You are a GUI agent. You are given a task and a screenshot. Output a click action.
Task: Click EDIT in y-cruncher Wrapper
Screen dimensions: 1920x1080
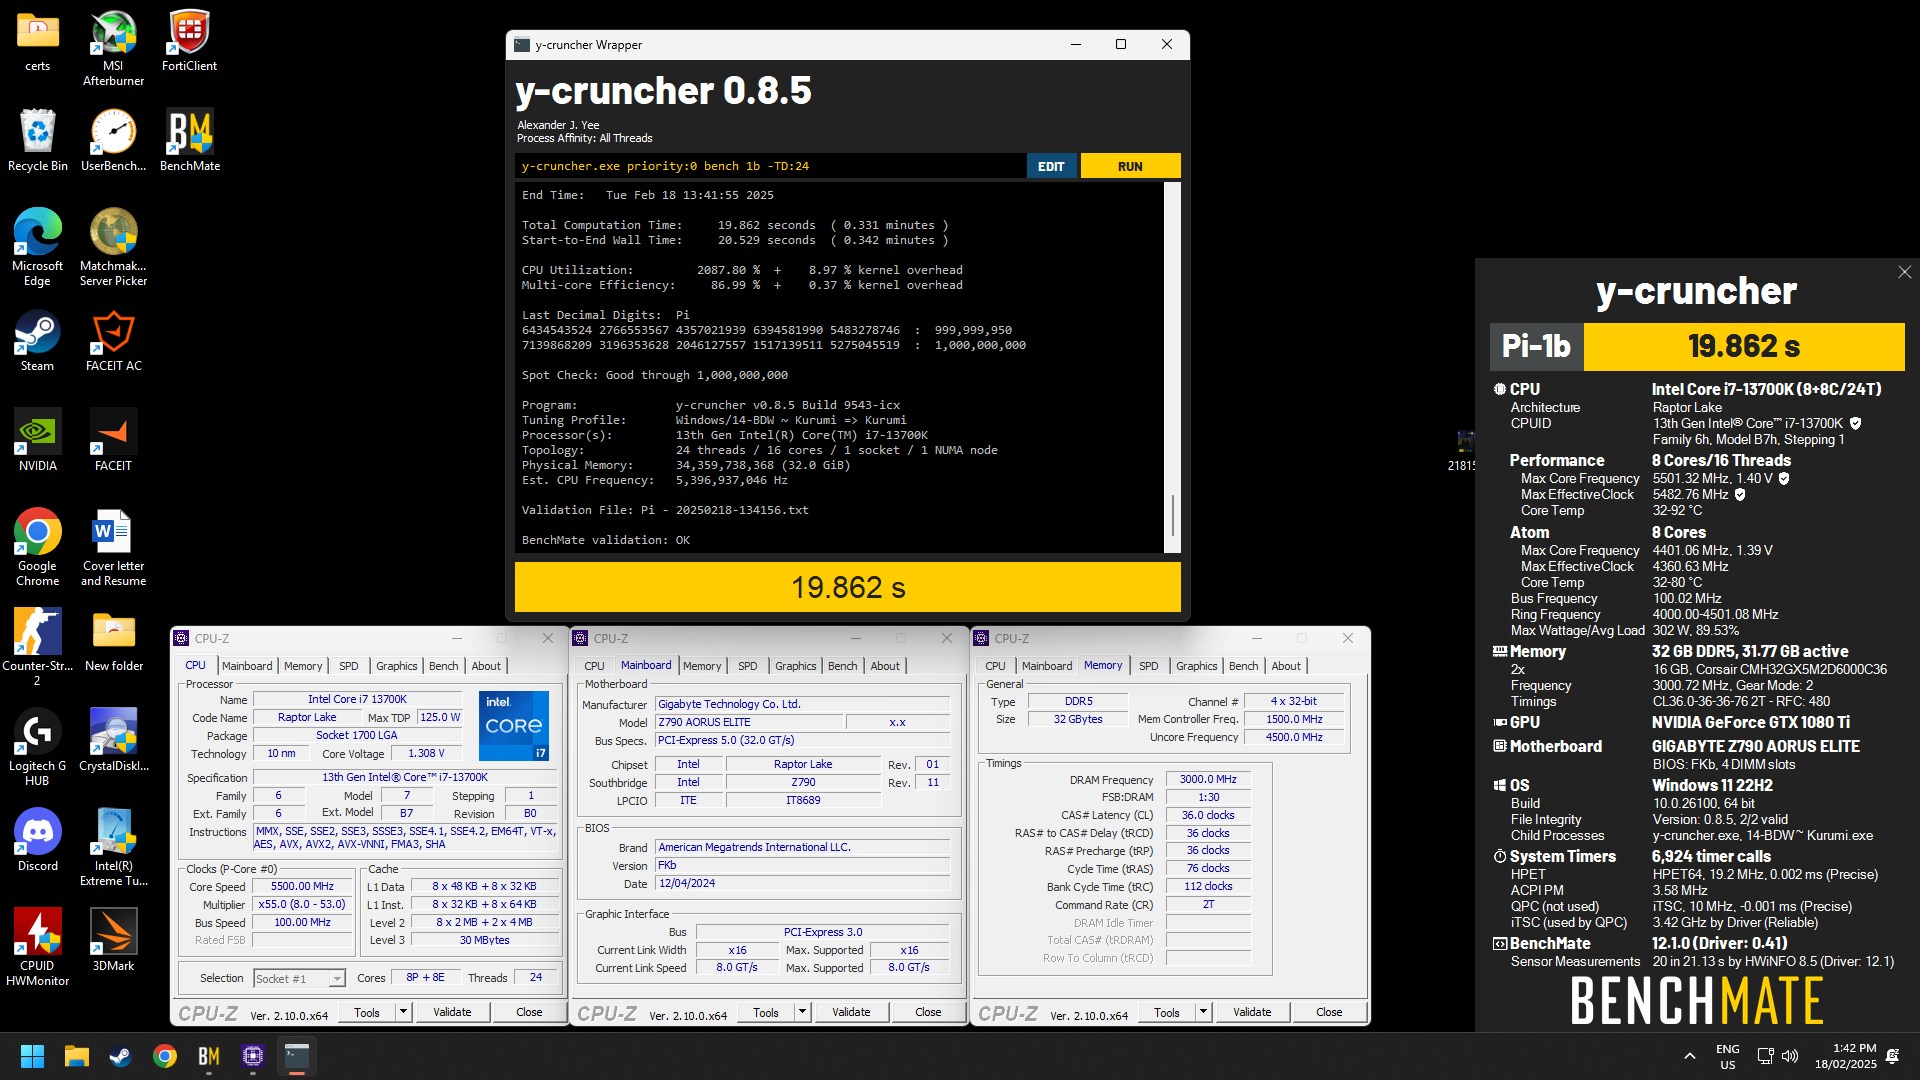pyautogui.click(x=1051, y=166)
